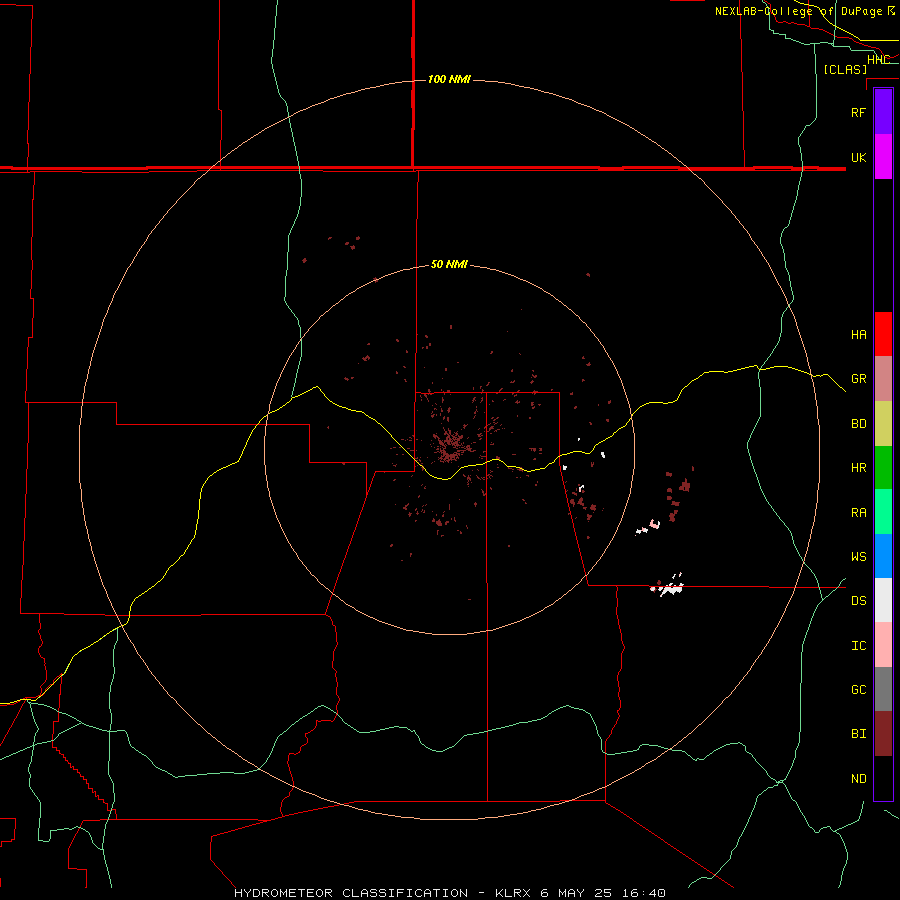Click the purple RF color swatch
Viewport: 900px width, 900px height.
(883, 112)
